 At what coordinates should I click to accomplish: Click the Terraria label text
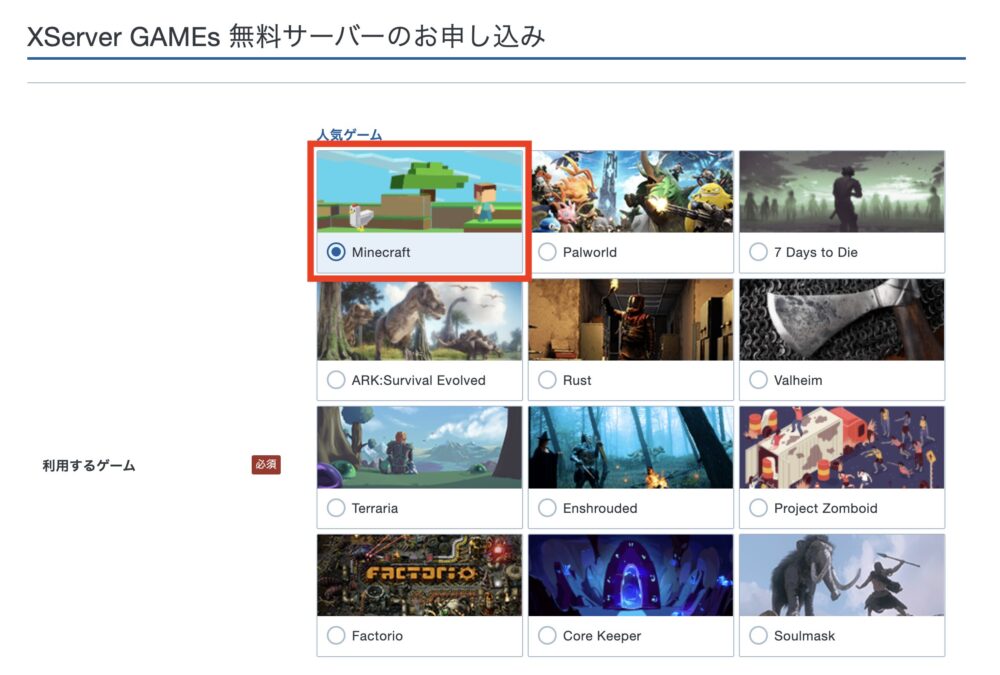click(x=374, y=508)
